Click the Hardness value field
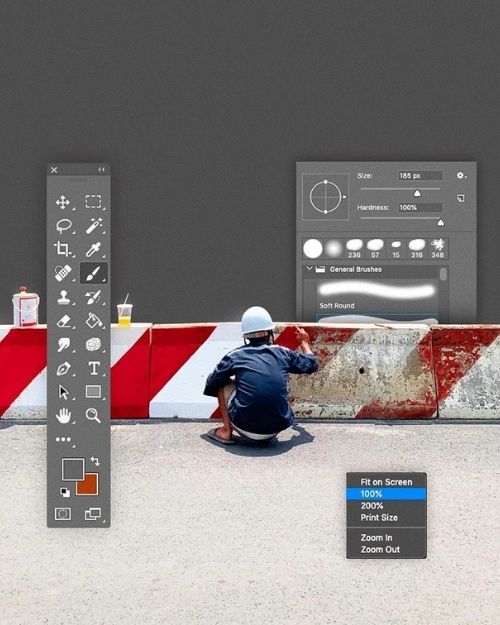Image resolution: width=500 pixels, height=625 pixels. click(420, 208)
